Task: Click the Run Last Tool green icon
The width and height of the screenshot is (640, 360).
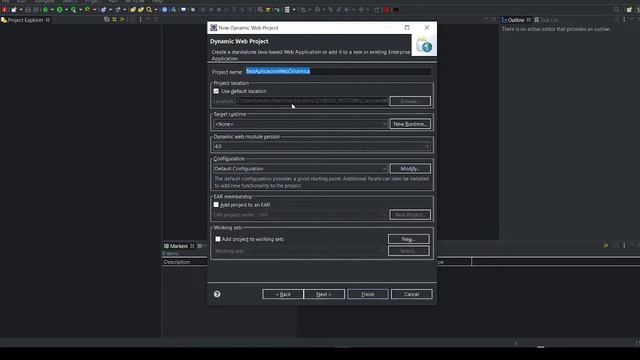Action: (x=87, y=10)
